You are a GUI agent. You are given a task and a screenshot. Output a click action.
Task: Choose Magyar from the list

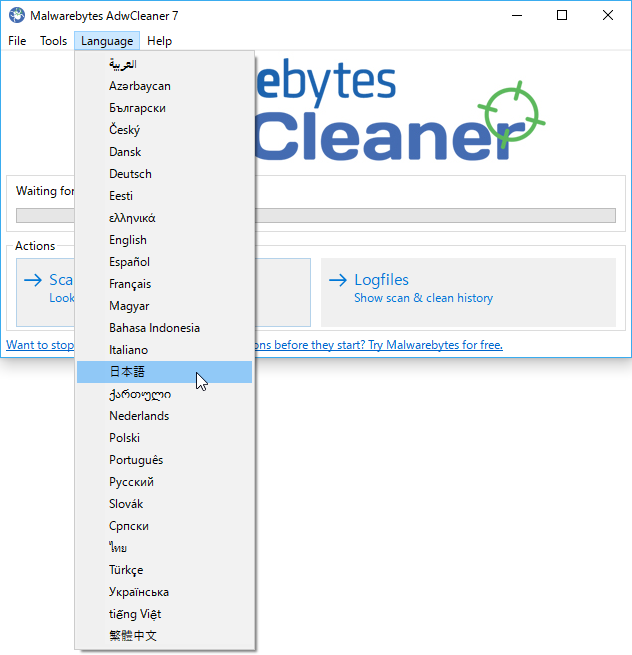(165, 306)
